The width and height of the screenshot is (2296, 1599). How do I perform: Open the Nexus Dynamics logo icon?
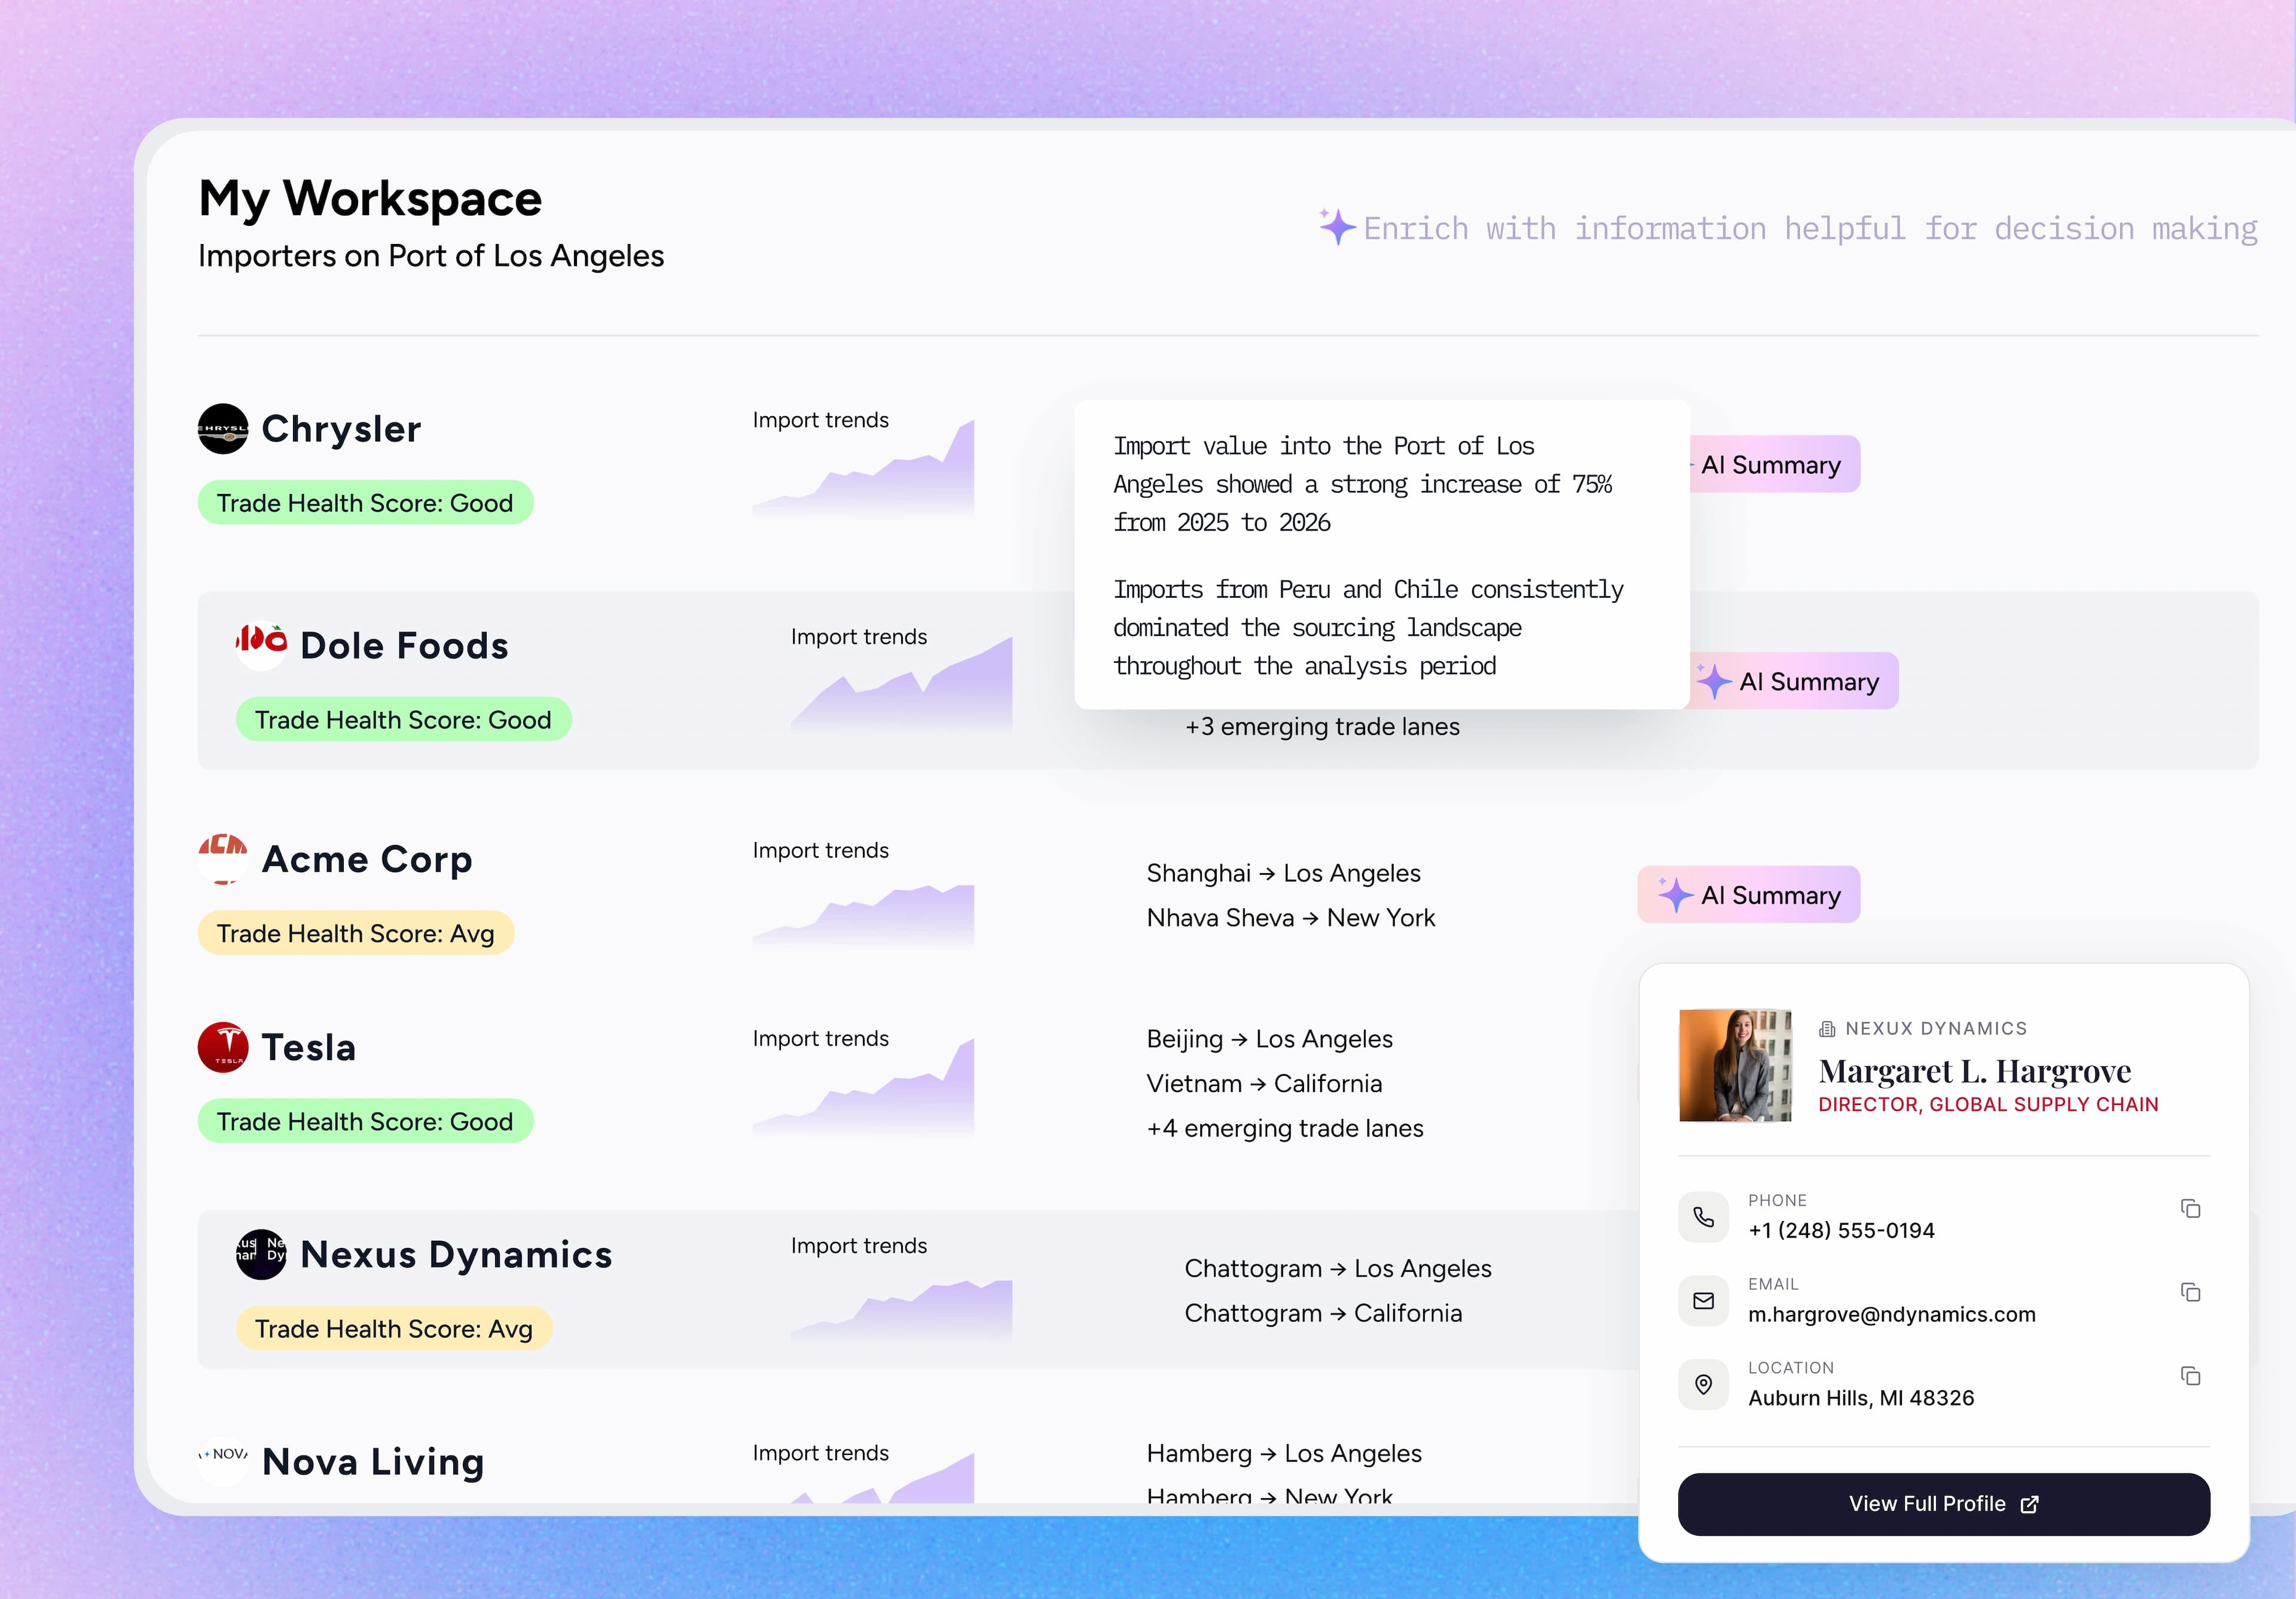pos(261,1254)
